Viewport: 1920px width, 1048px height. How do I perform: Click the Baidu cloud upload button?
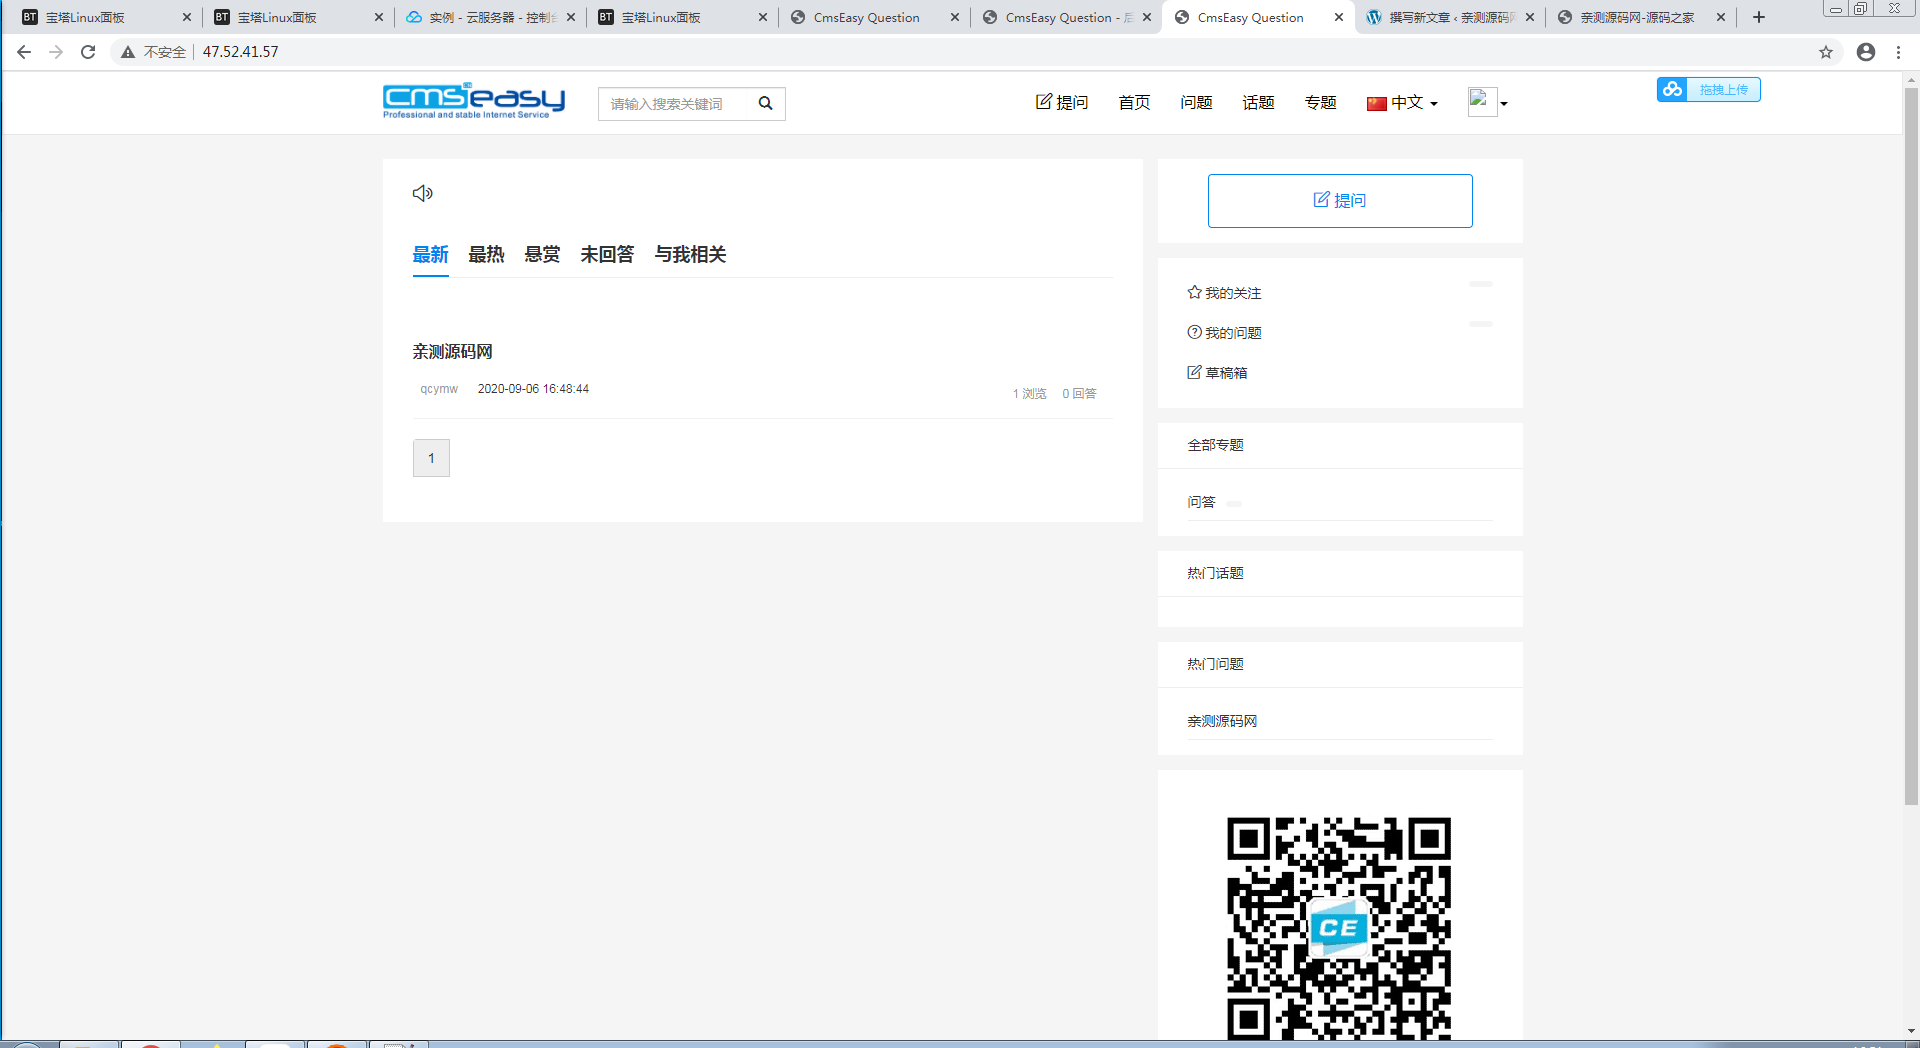(x=1708, y=90)
